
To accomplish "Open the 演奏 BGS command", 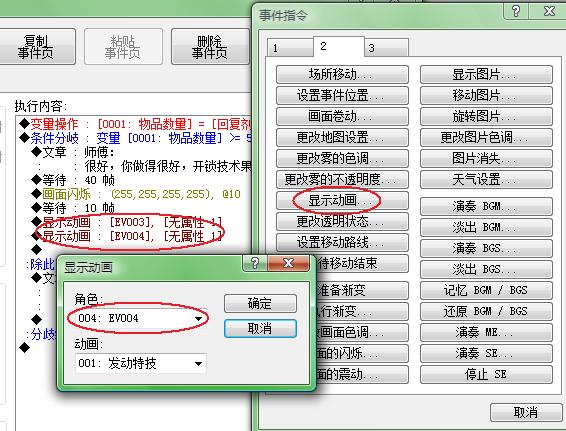I will coord(486,248).
